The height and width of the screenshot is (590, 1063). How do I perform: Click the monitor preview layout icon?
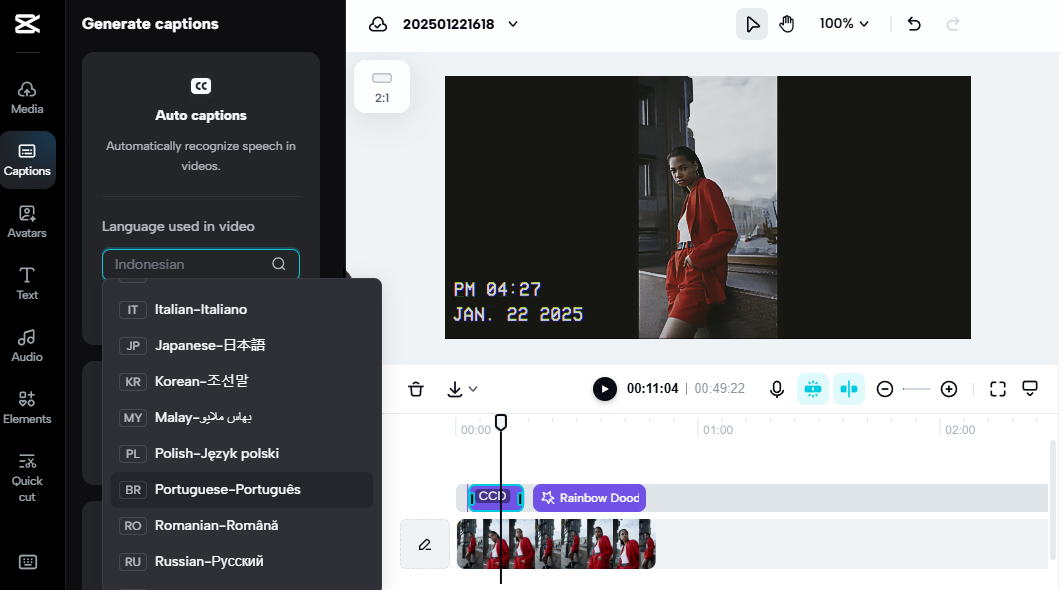pos(1030,389)
